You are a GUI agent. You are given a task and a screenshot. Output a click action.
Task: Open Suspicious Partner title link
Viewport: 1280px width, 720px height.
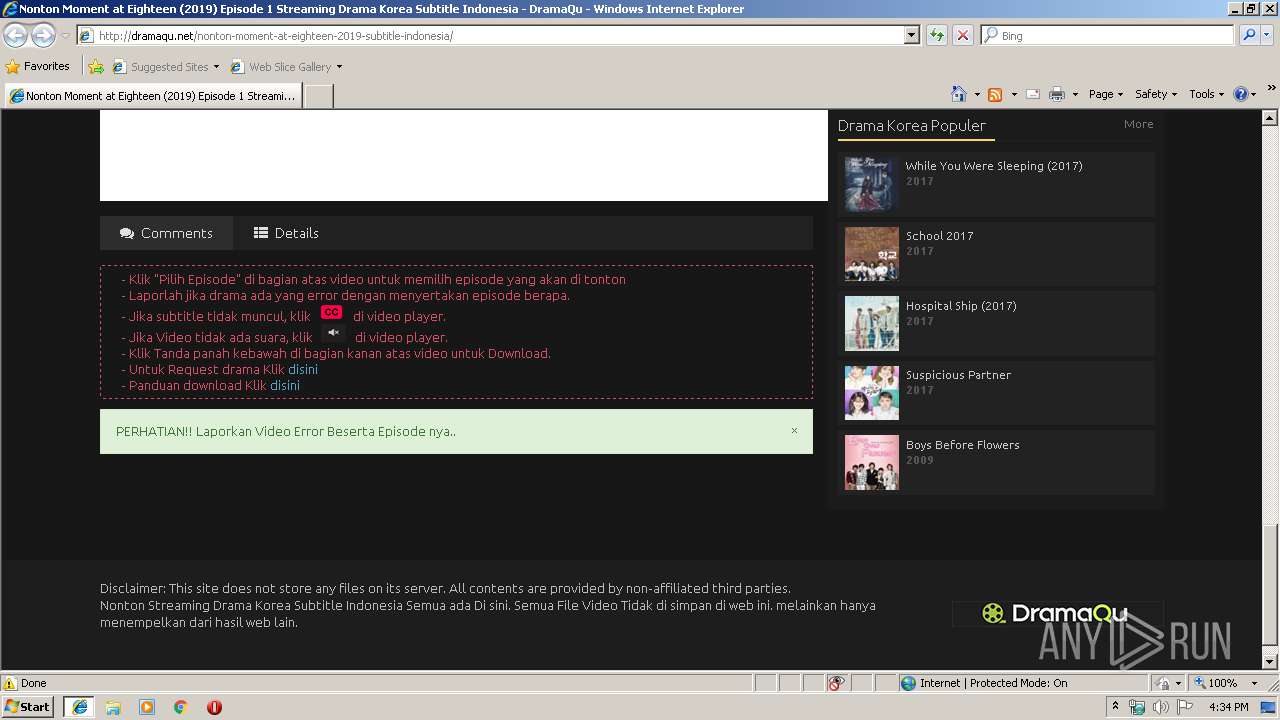click(958, 375)
